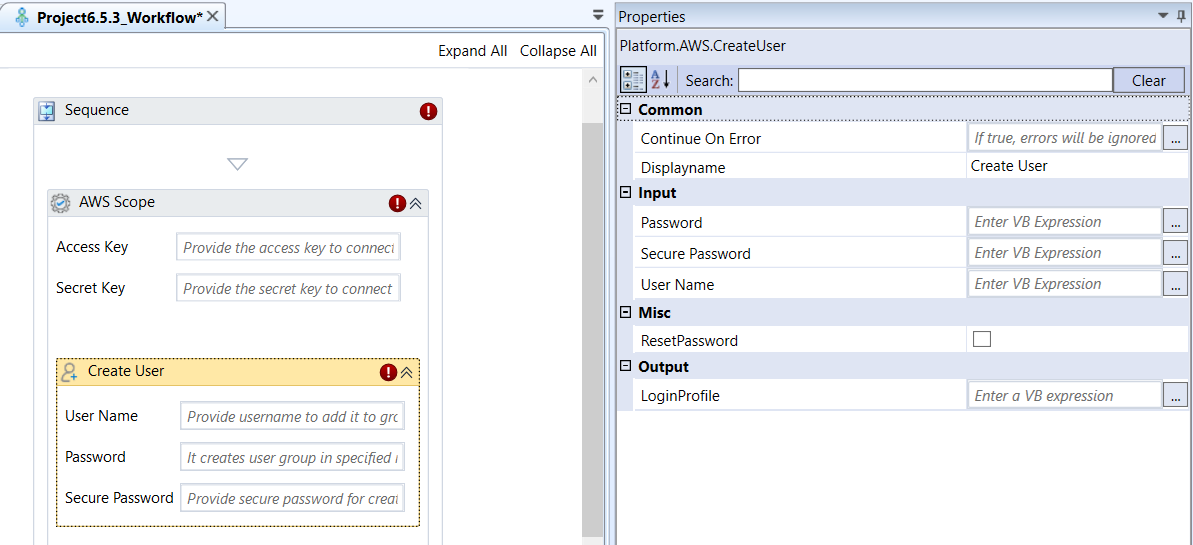
Task: Pin the Properties panel
Action: click(1181, 16)
